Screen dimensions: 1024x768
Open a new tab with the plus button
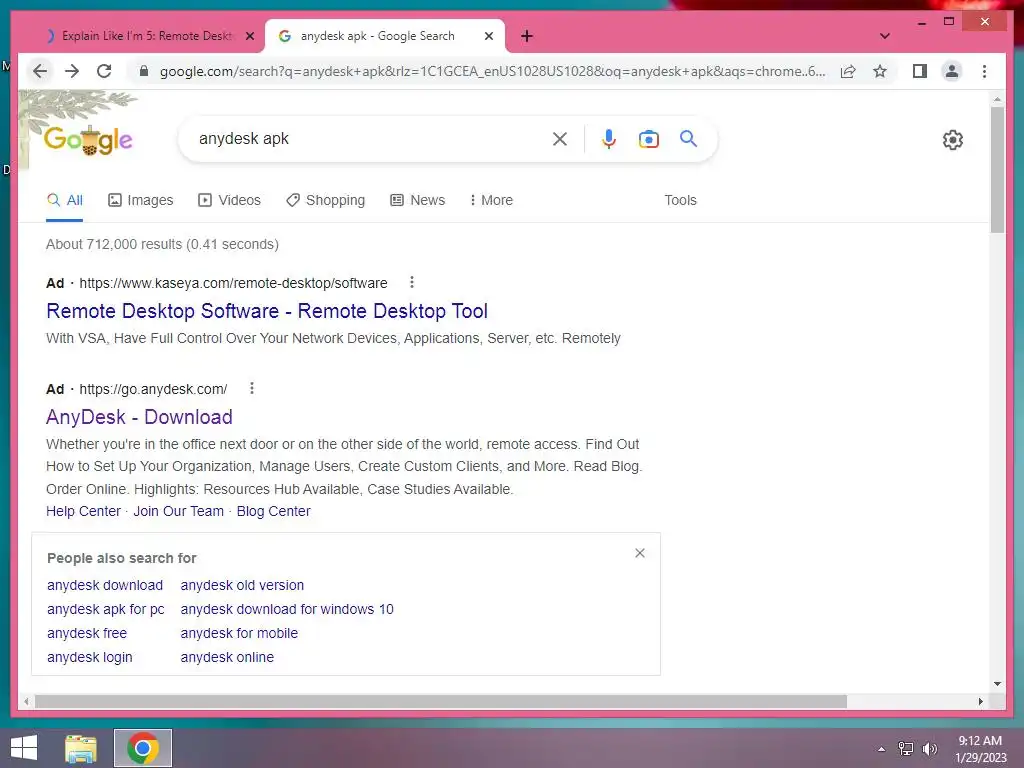[527, 36]
